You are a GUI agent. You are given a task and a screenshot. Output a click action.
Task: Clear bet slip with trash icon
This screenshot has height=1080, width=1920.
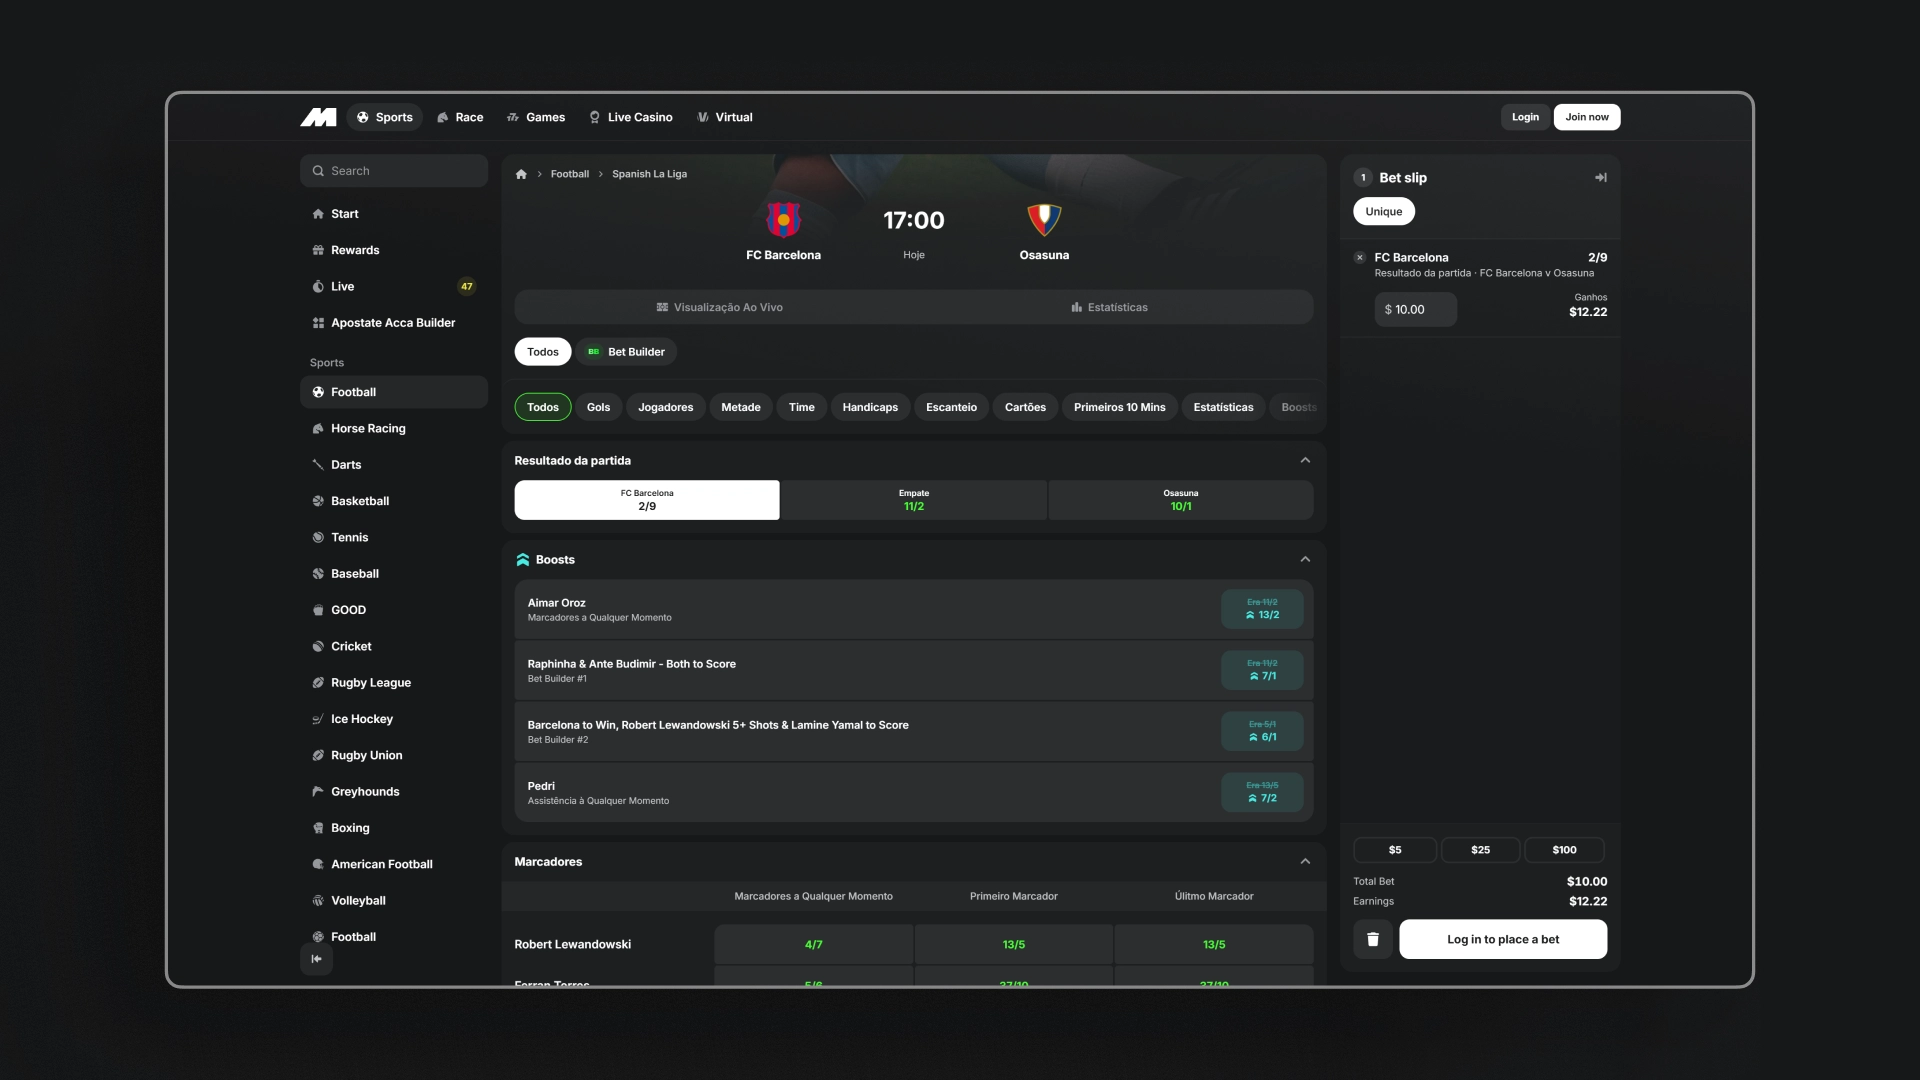click(x=1373, y=939)
